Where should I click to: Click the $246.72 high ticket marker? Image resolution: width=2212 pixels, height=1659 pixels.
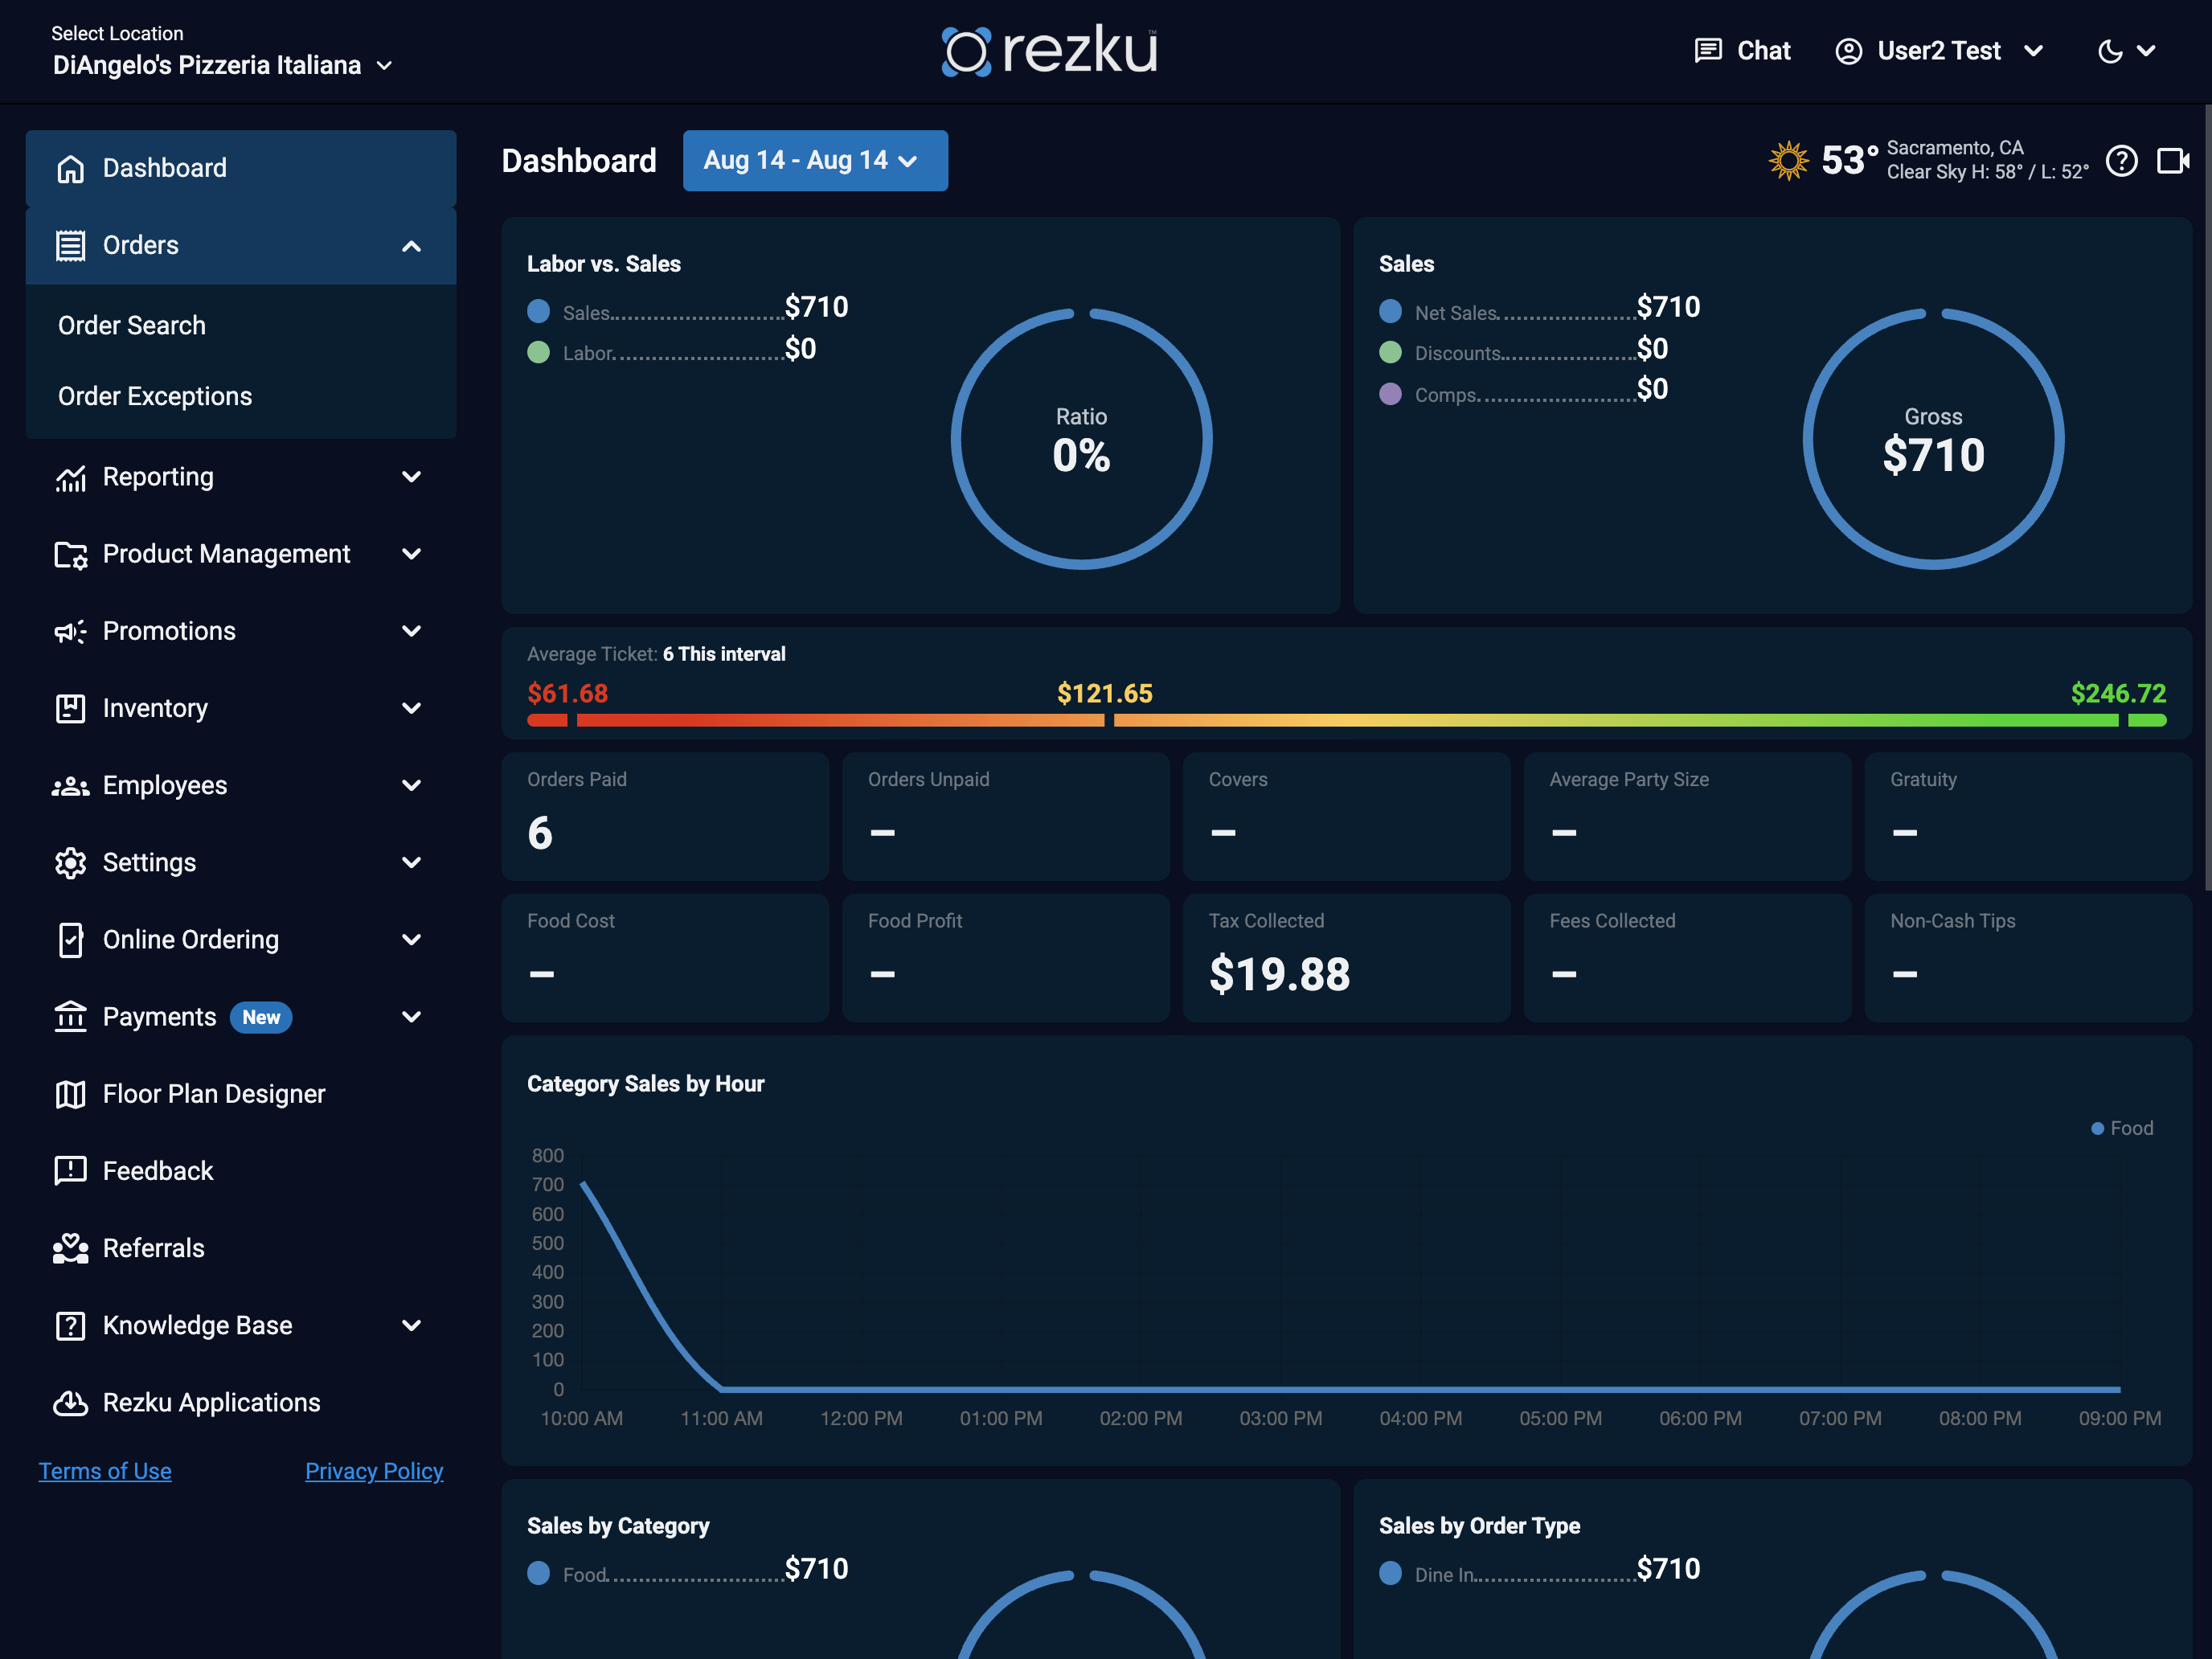[2118, 693]
